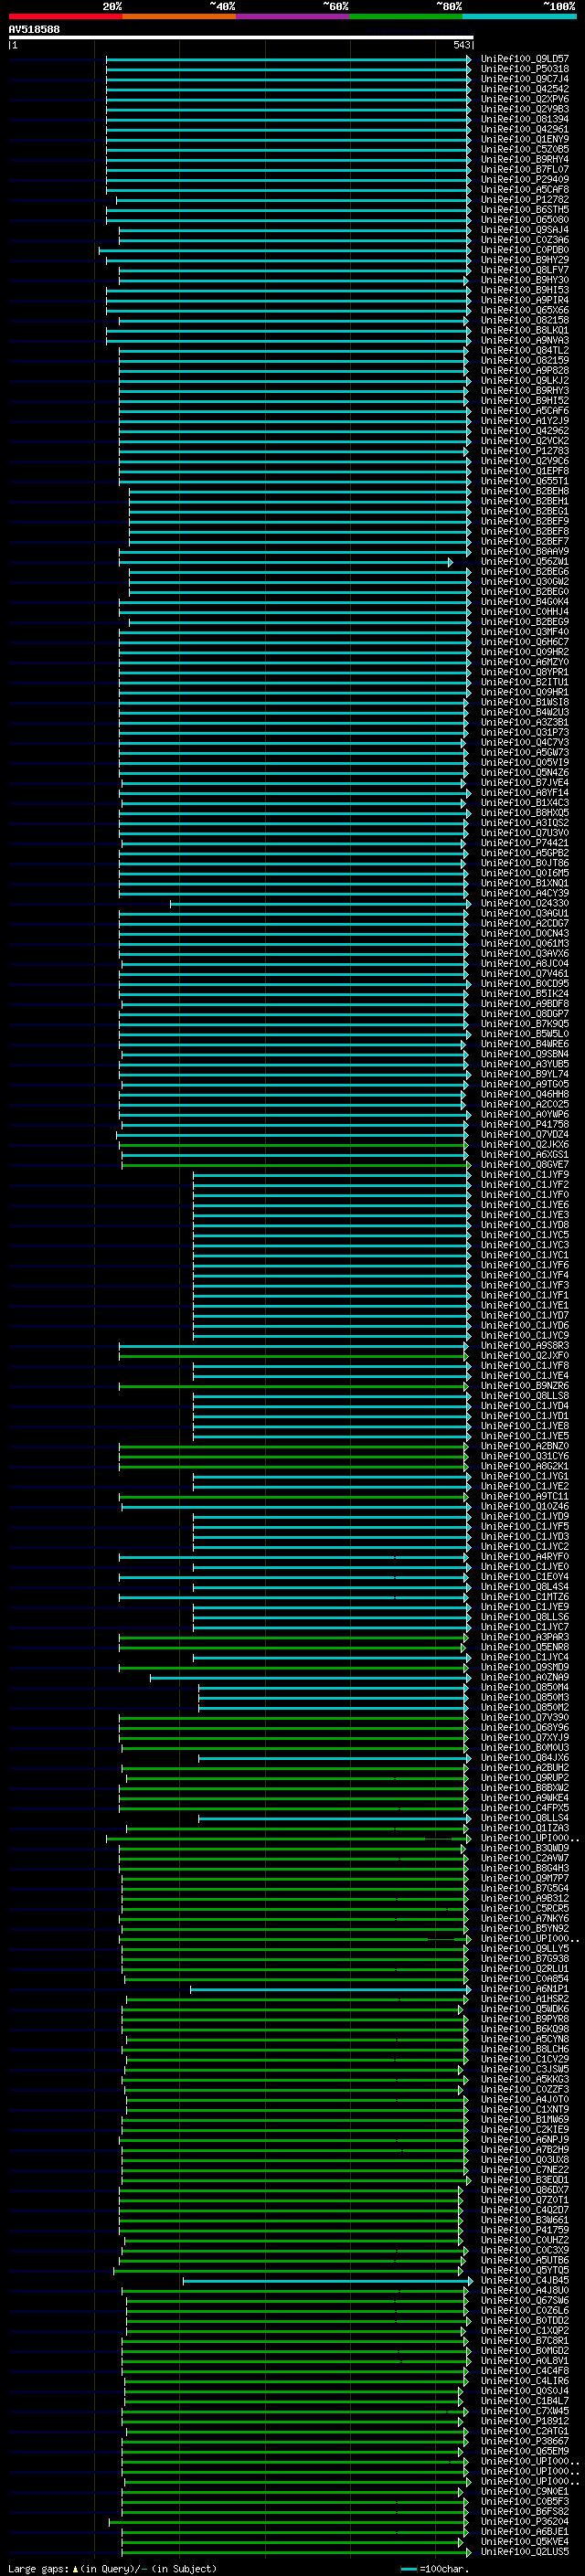585x2576 pixels.
Task: Select hit label UniRef100_C1JYF2
Action: tap(524, 1184)
